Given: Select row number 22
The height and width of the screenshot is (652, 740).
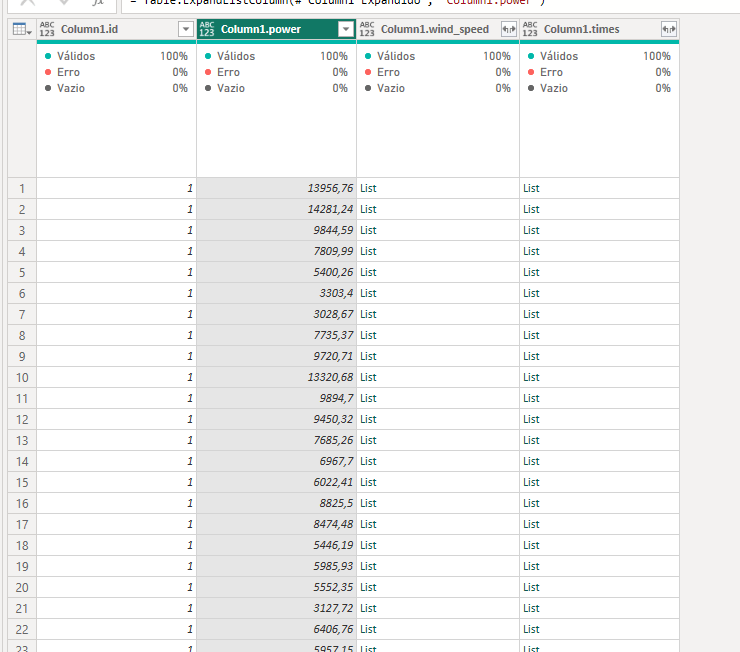Looking at the screenshot, I should pos(22,629).
